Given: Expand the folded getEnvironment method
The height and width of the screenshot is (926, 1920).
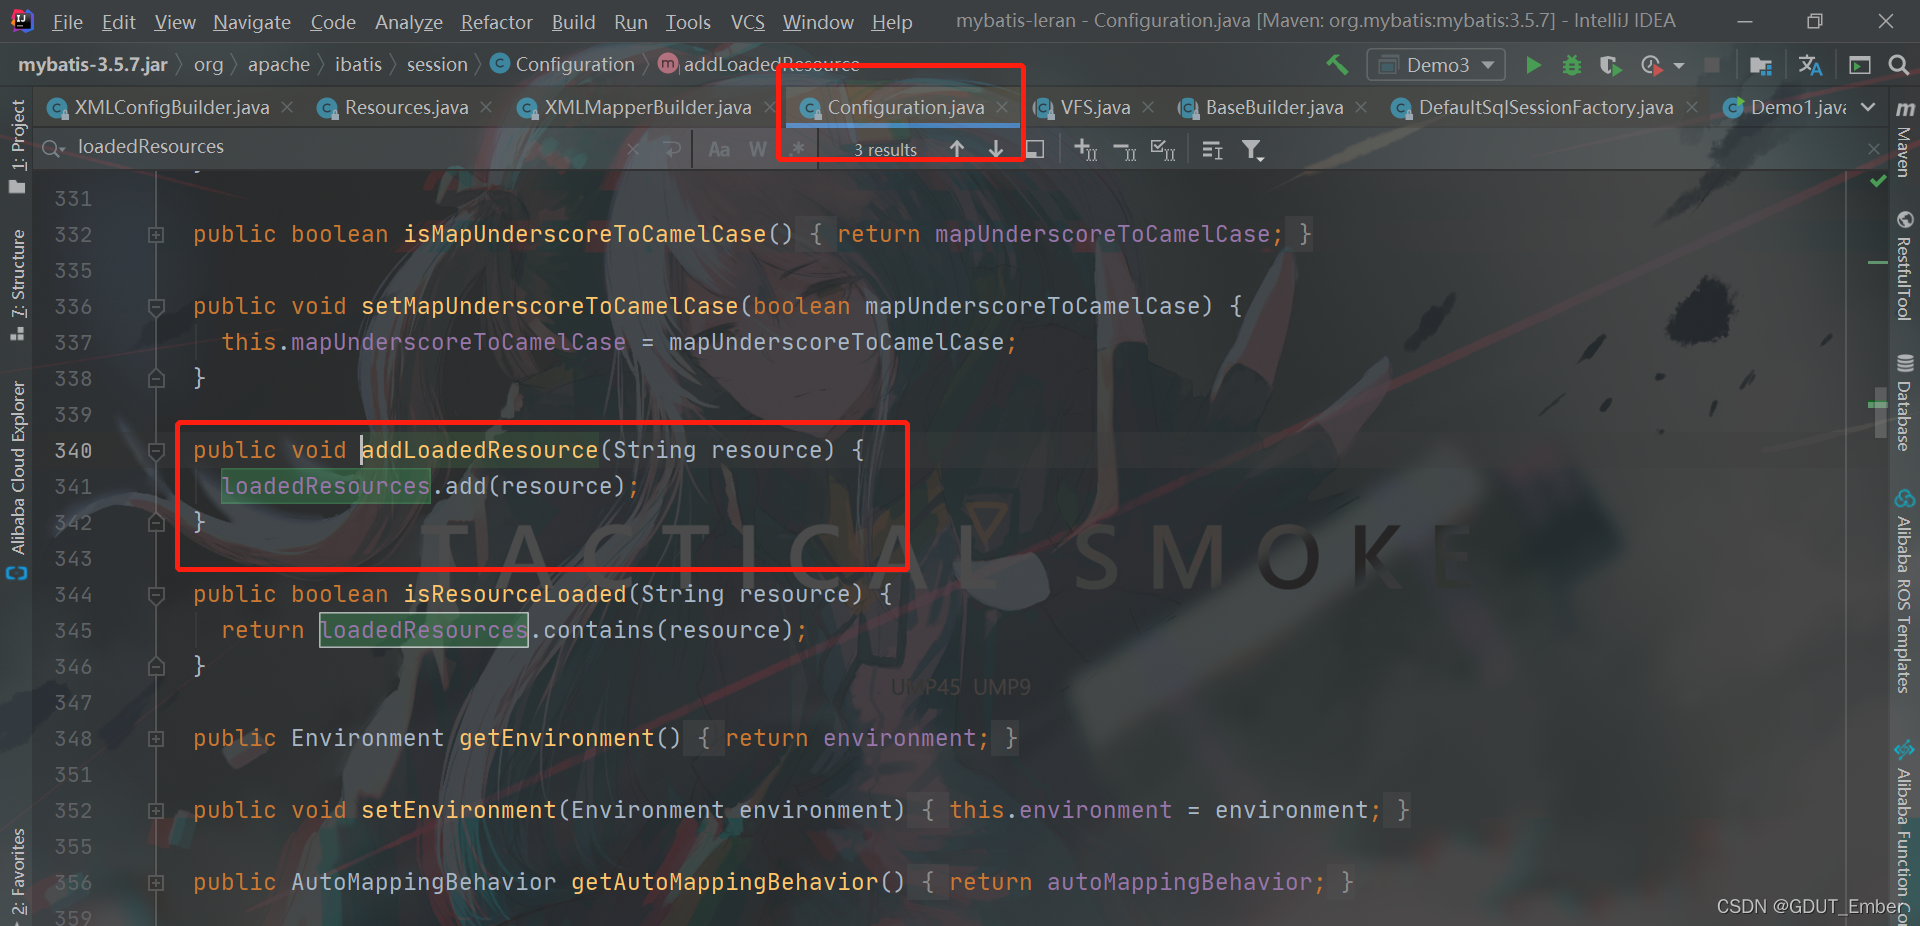Looking at the screenshot, I should coord(156,739).
